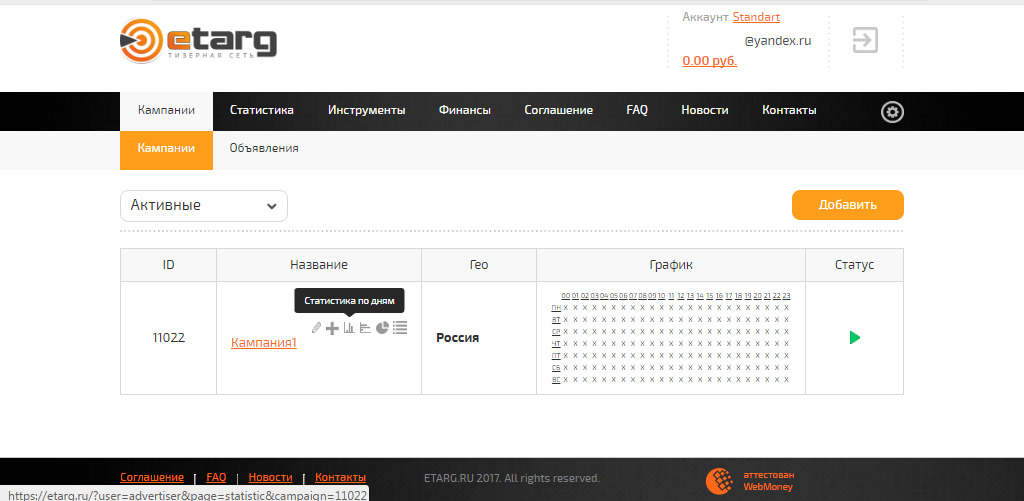The height and width of the screenshot is (501, 1024).
Task: Open settings via the gear icon
Action: click(892, 112)
